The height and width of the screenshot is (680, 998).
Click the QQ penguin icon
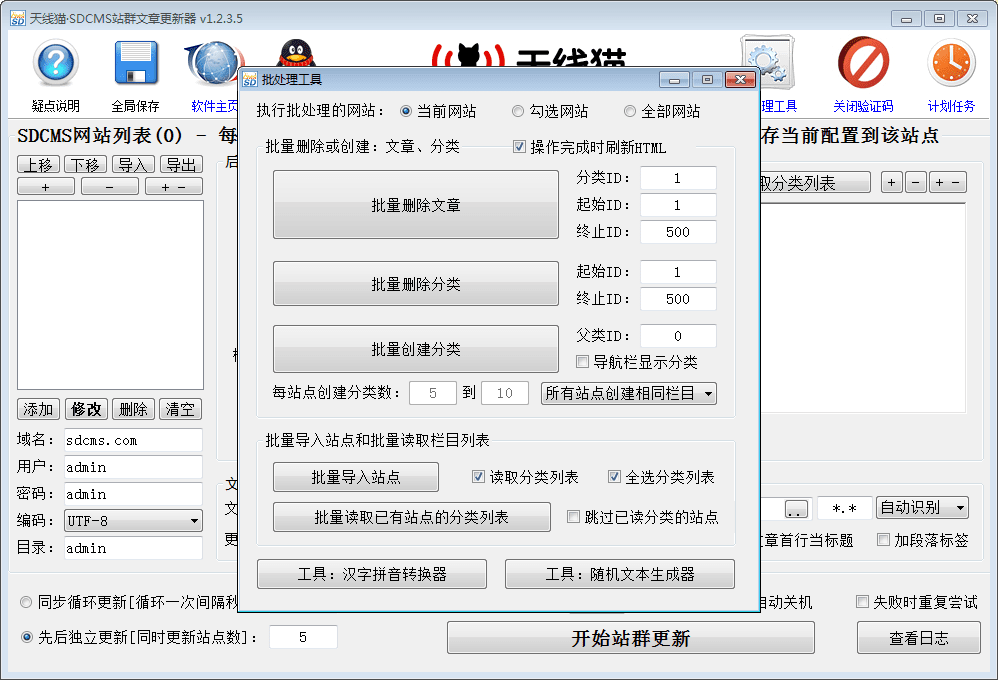tap(295, 53)
